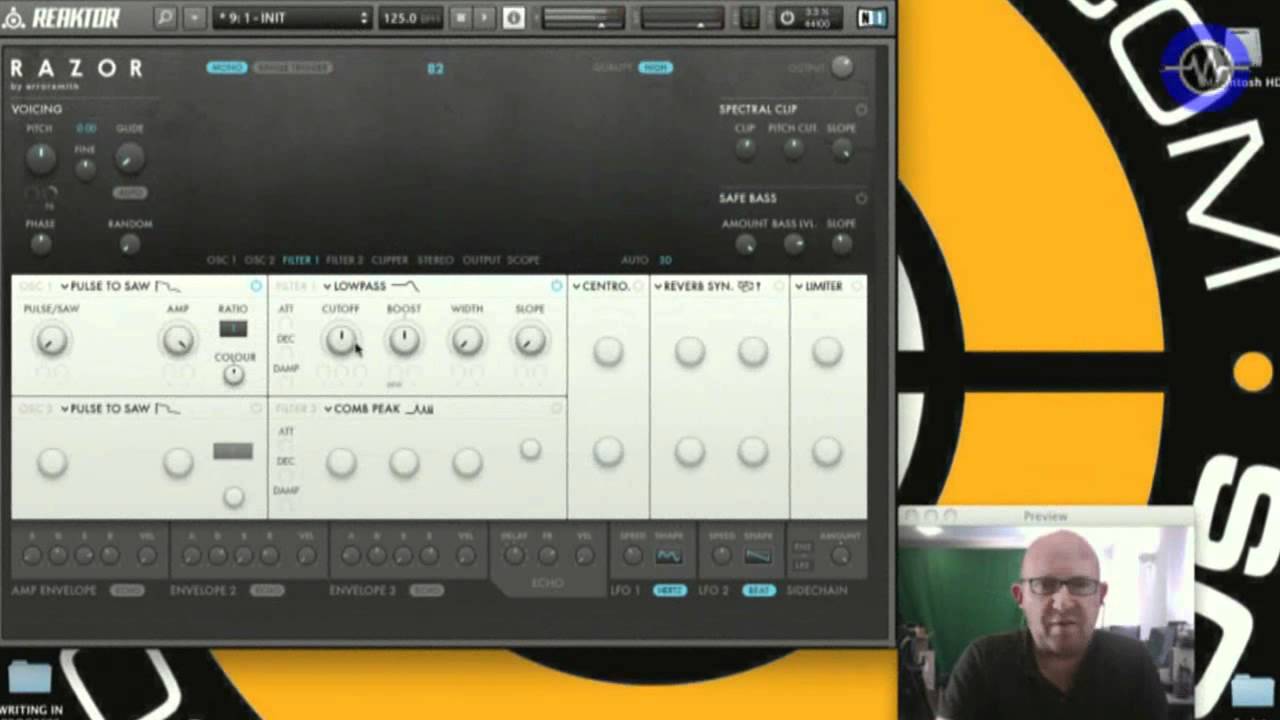The image size is (1280, 720).
Task: Click the GLIDE knob
Action: [x=129, y=157]
